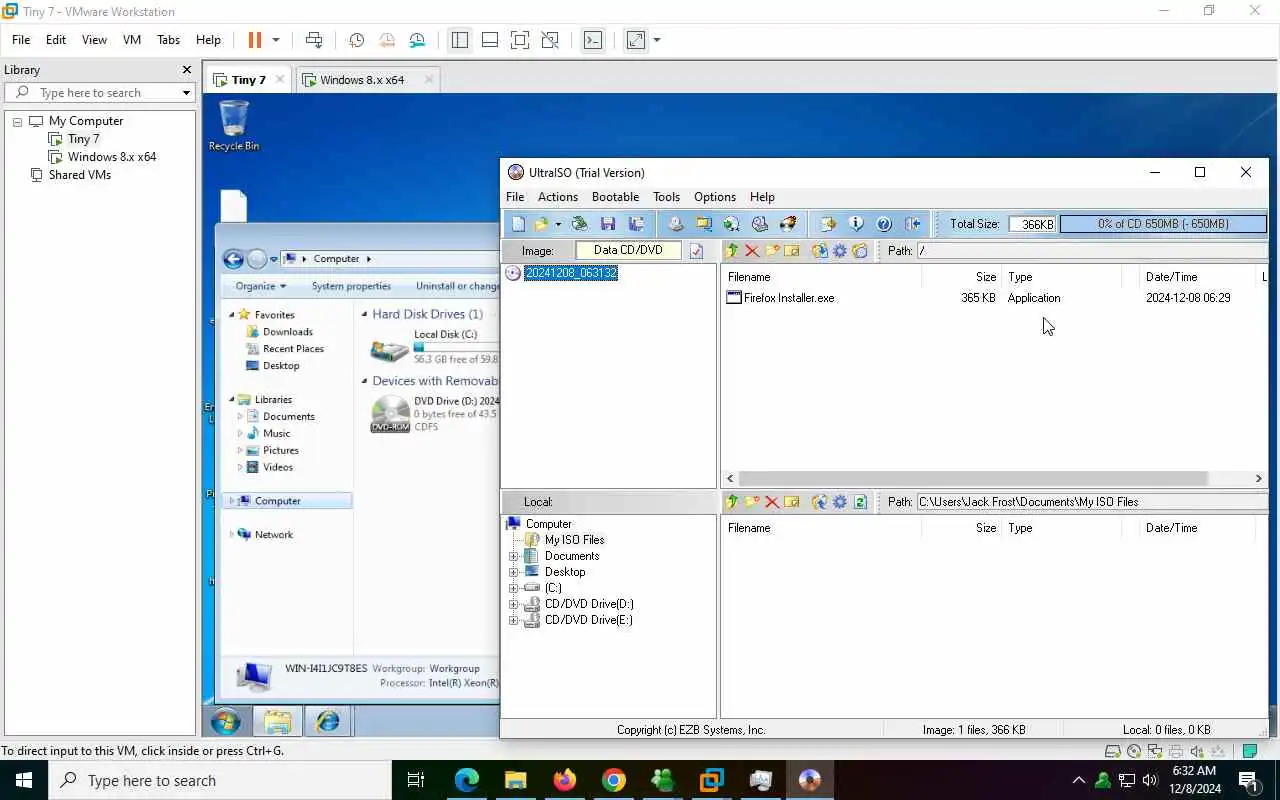1280x800 pixels.
Task: Click the Mount to virtual drive icon
Action: [760, 224]
